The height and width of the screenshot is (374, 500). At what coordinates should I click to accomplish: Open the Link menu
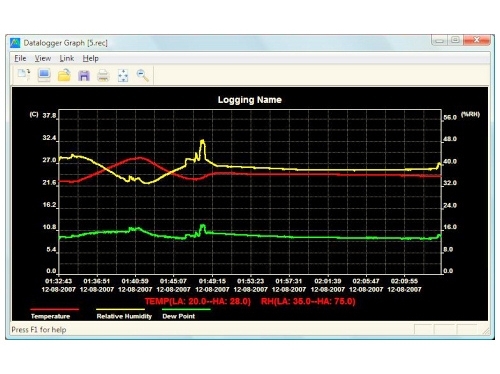[67, 58]
